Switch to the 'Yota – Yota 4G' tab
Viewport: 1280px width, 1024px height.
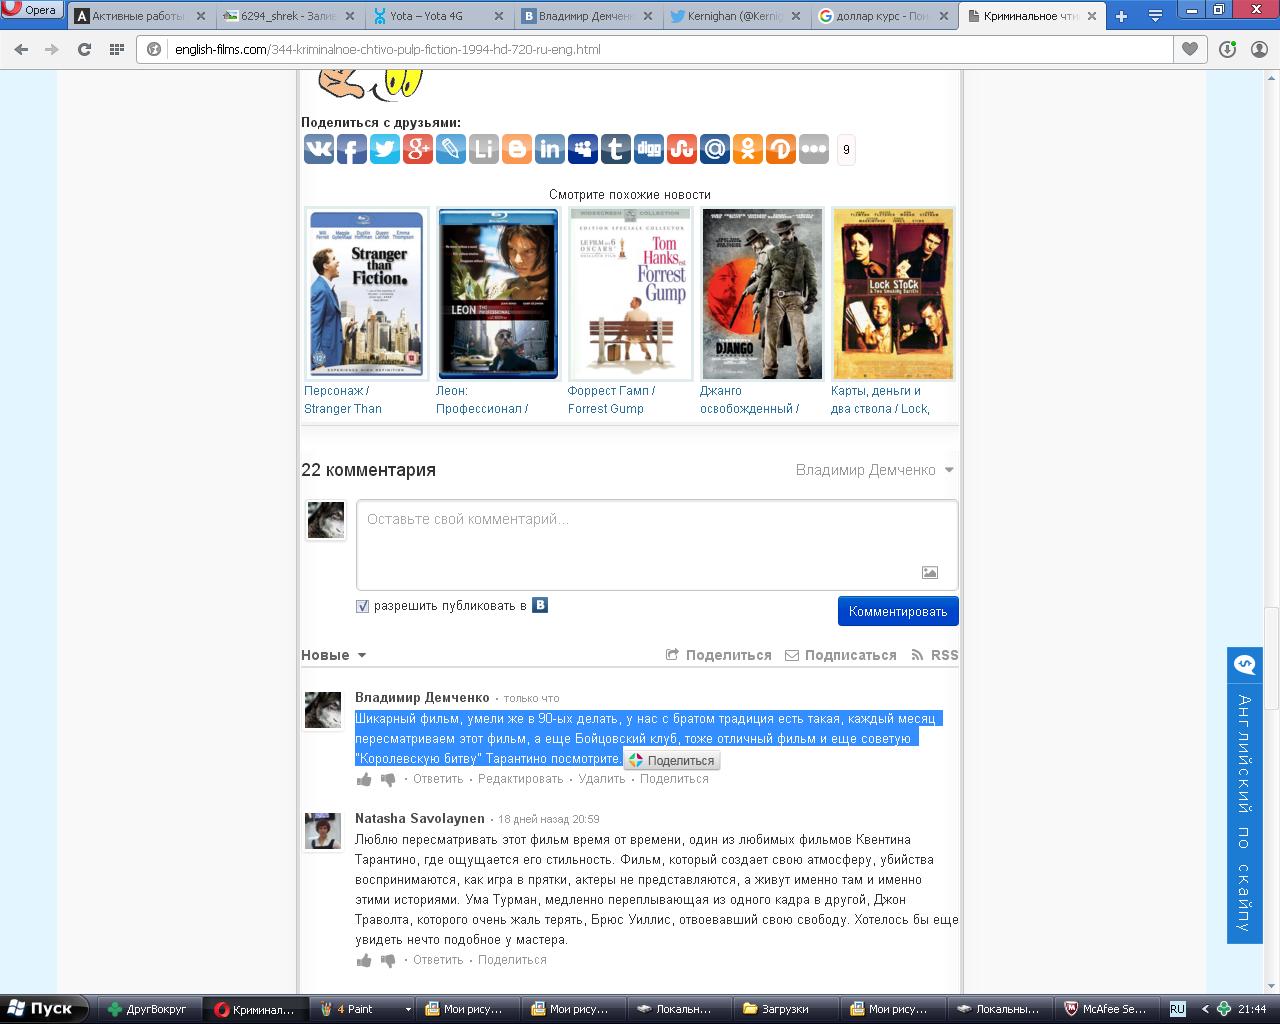[437, 16]
